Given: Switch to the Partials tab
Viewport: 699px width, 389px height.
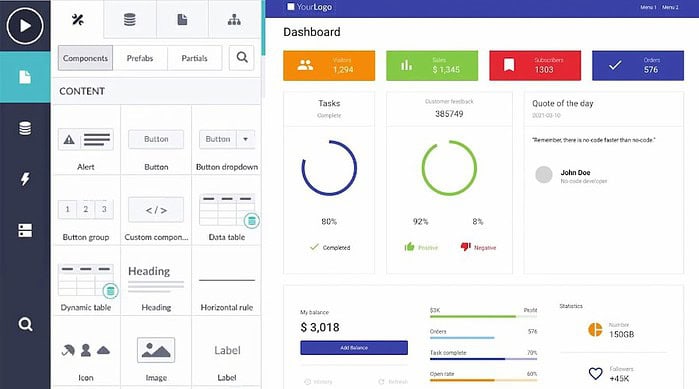Looking at the screenshot, I should 194,58.
